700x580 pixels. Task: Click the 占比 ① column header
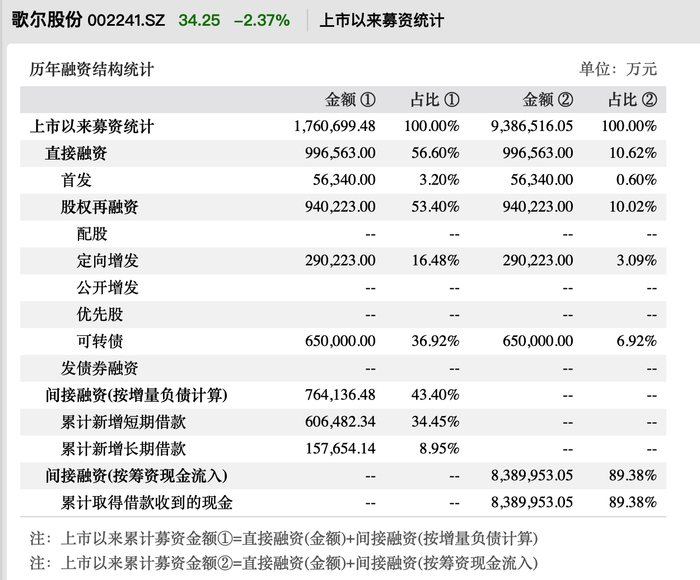coord(435,100)
